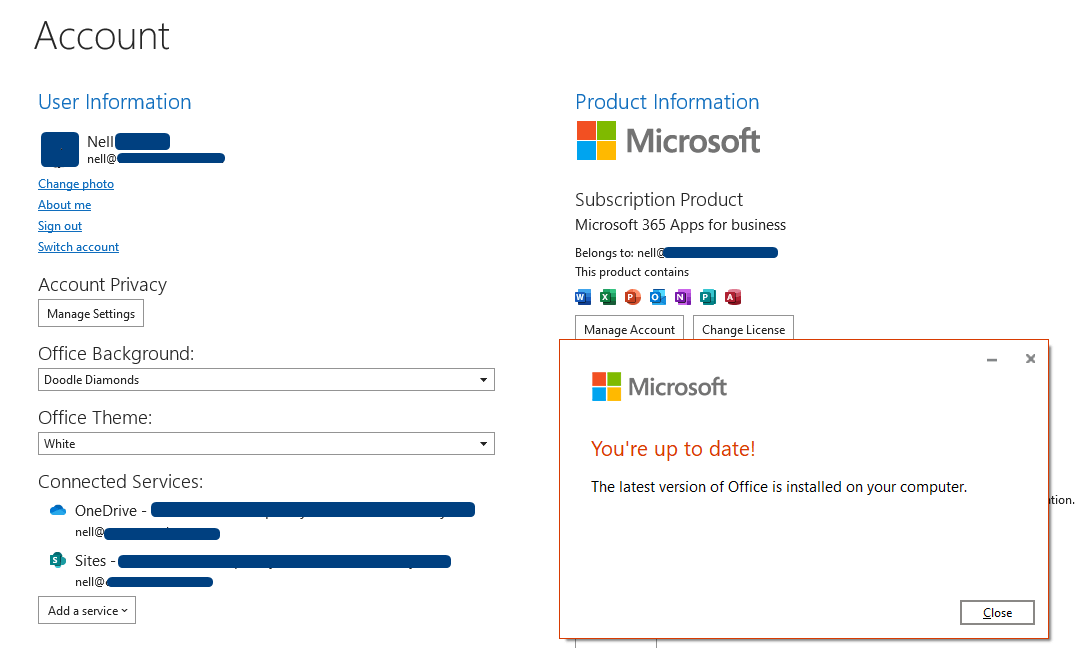The width and height of the screenshot is (1086, 648).
Task: Open the Access icon
Action: click(733, 297)
